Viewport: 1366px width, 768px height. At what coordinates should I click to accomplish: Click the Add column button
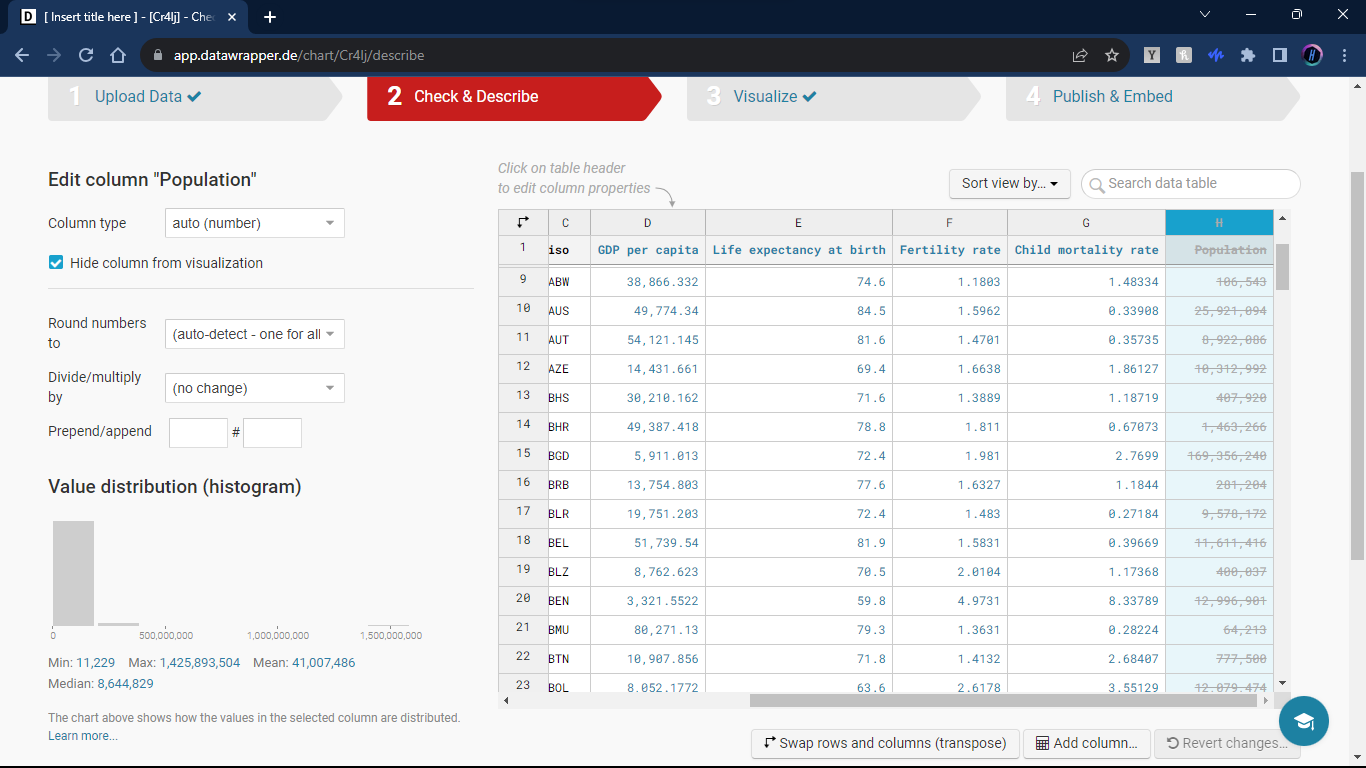click(x=1086, y=743)
